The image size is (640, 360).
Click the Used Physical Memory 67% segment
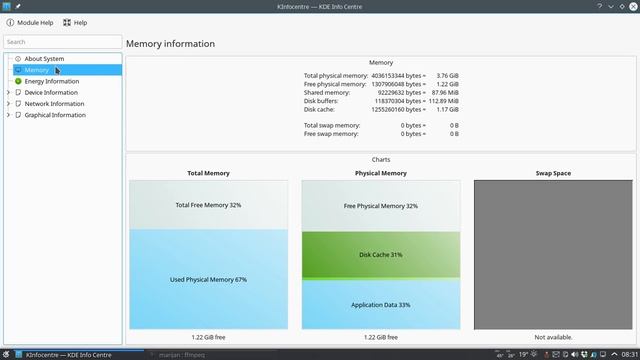[209, 280]
